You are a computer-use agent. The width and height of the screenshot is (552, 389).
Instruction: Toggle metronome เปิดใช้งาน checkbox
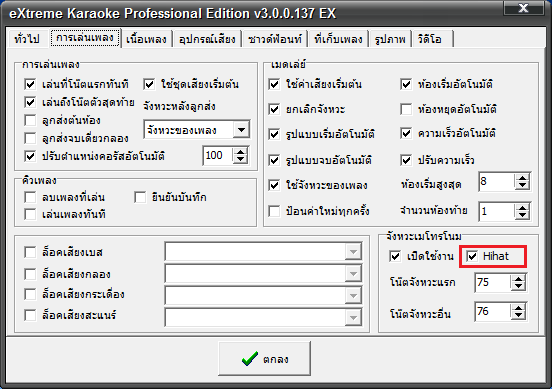click(395, 256)
